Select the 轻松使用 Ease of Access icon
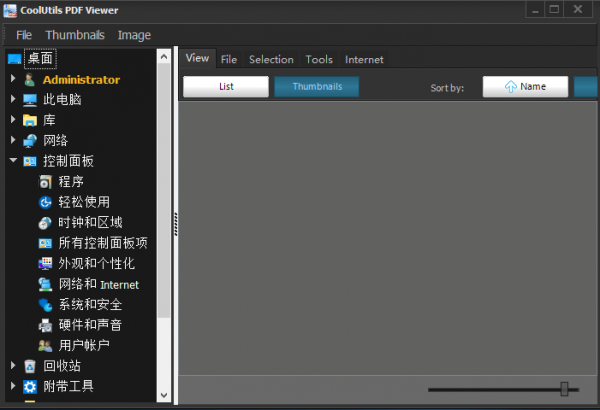This screenshot has width=600, height=410. [x=45, y=202]
